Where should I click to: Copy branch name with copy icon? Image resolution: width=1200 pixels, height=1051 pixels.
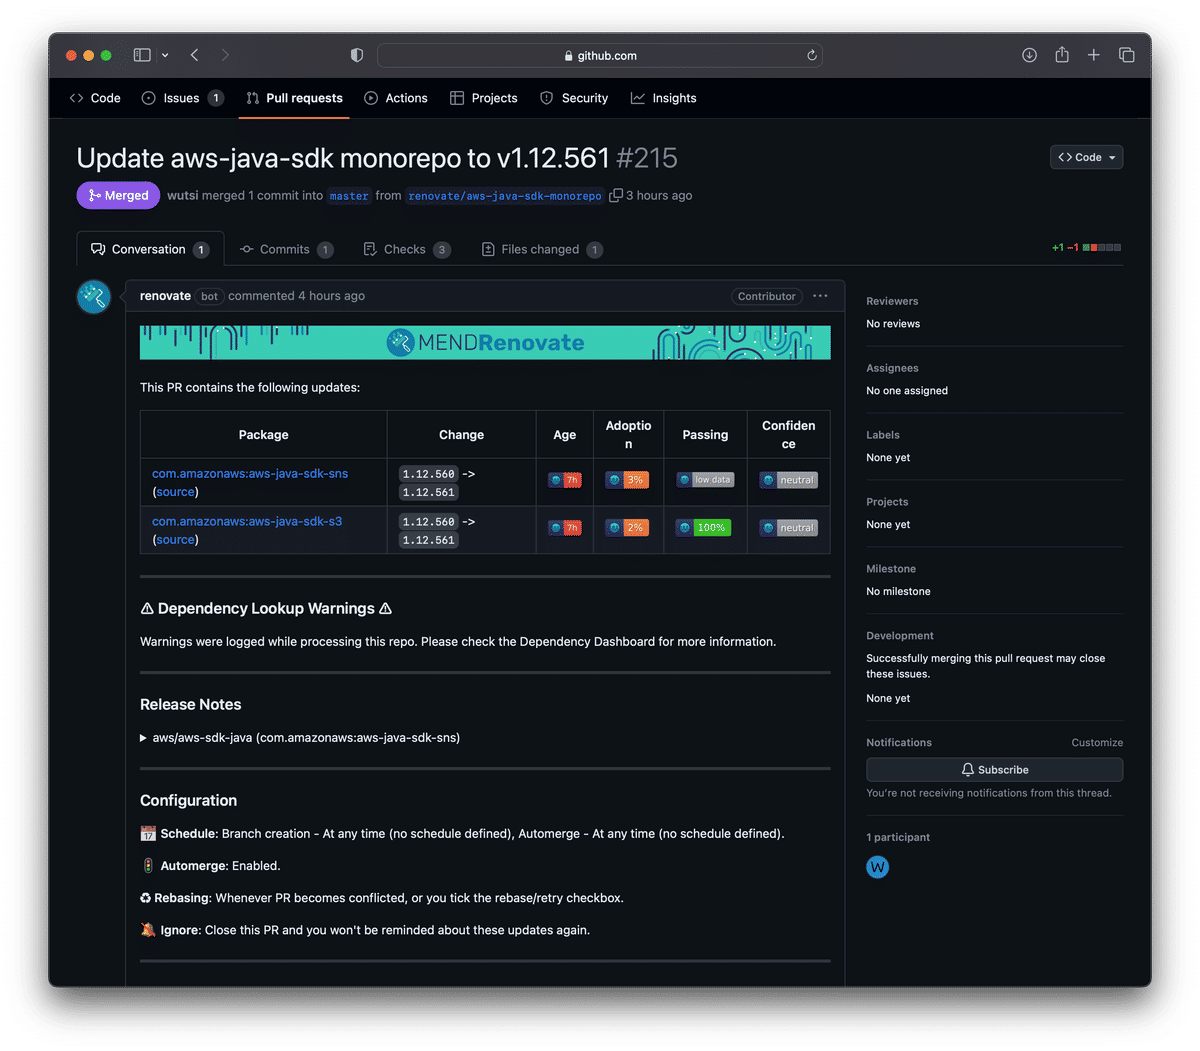coord(616,195)
